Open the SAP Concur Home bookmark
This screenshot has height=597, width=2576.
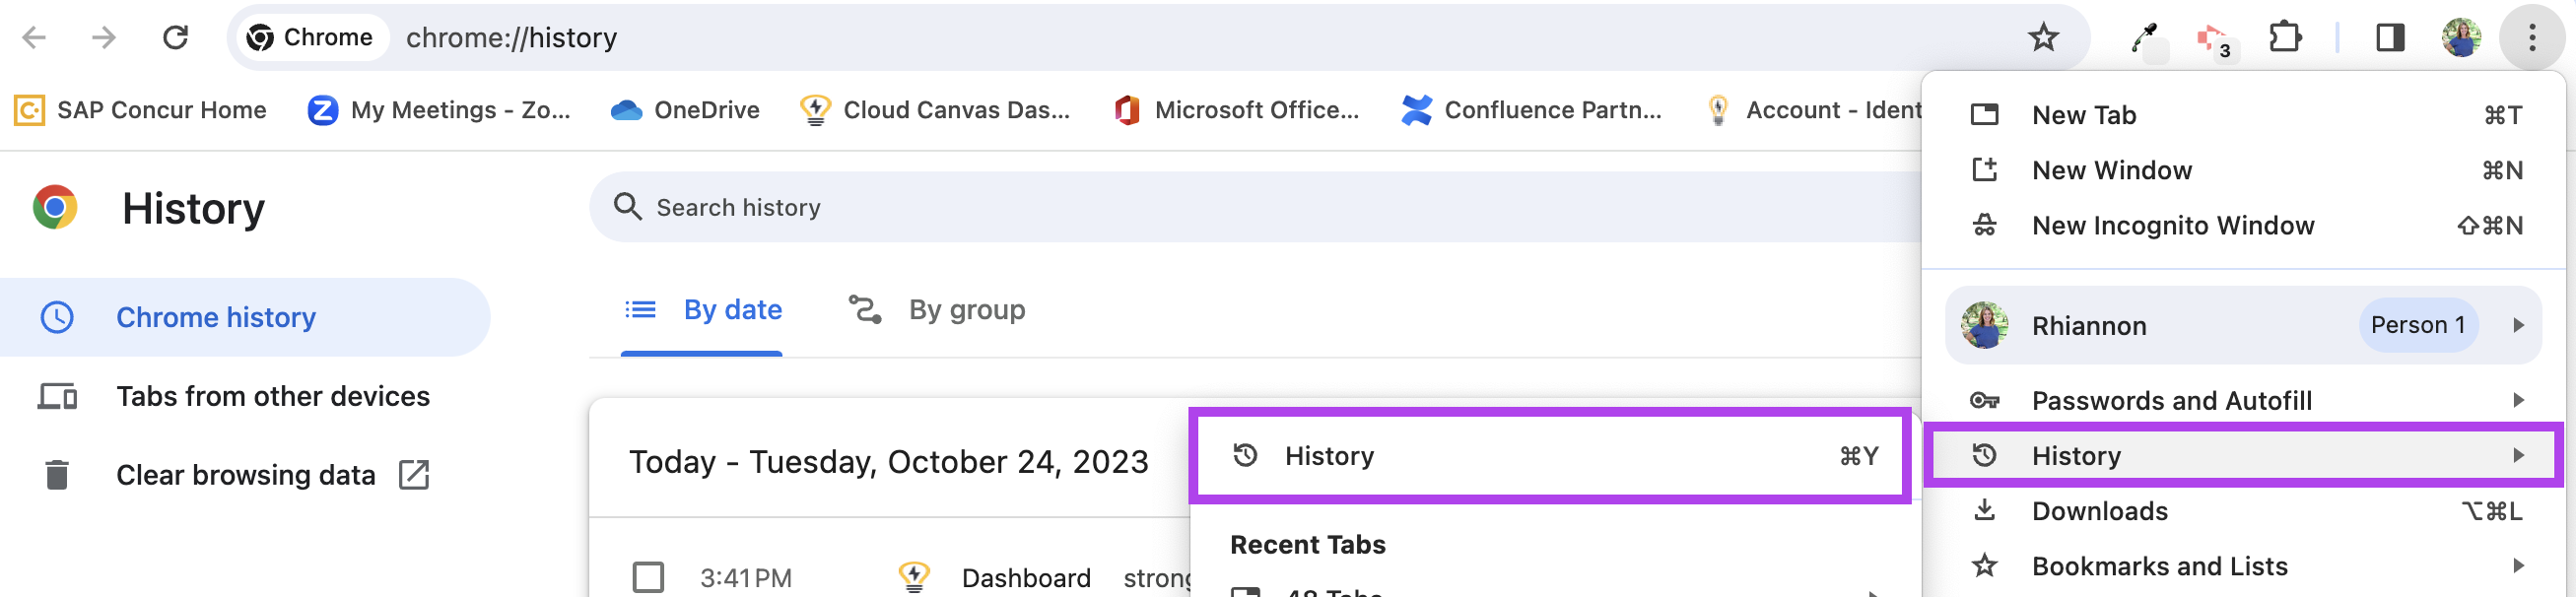pos(141,110)
